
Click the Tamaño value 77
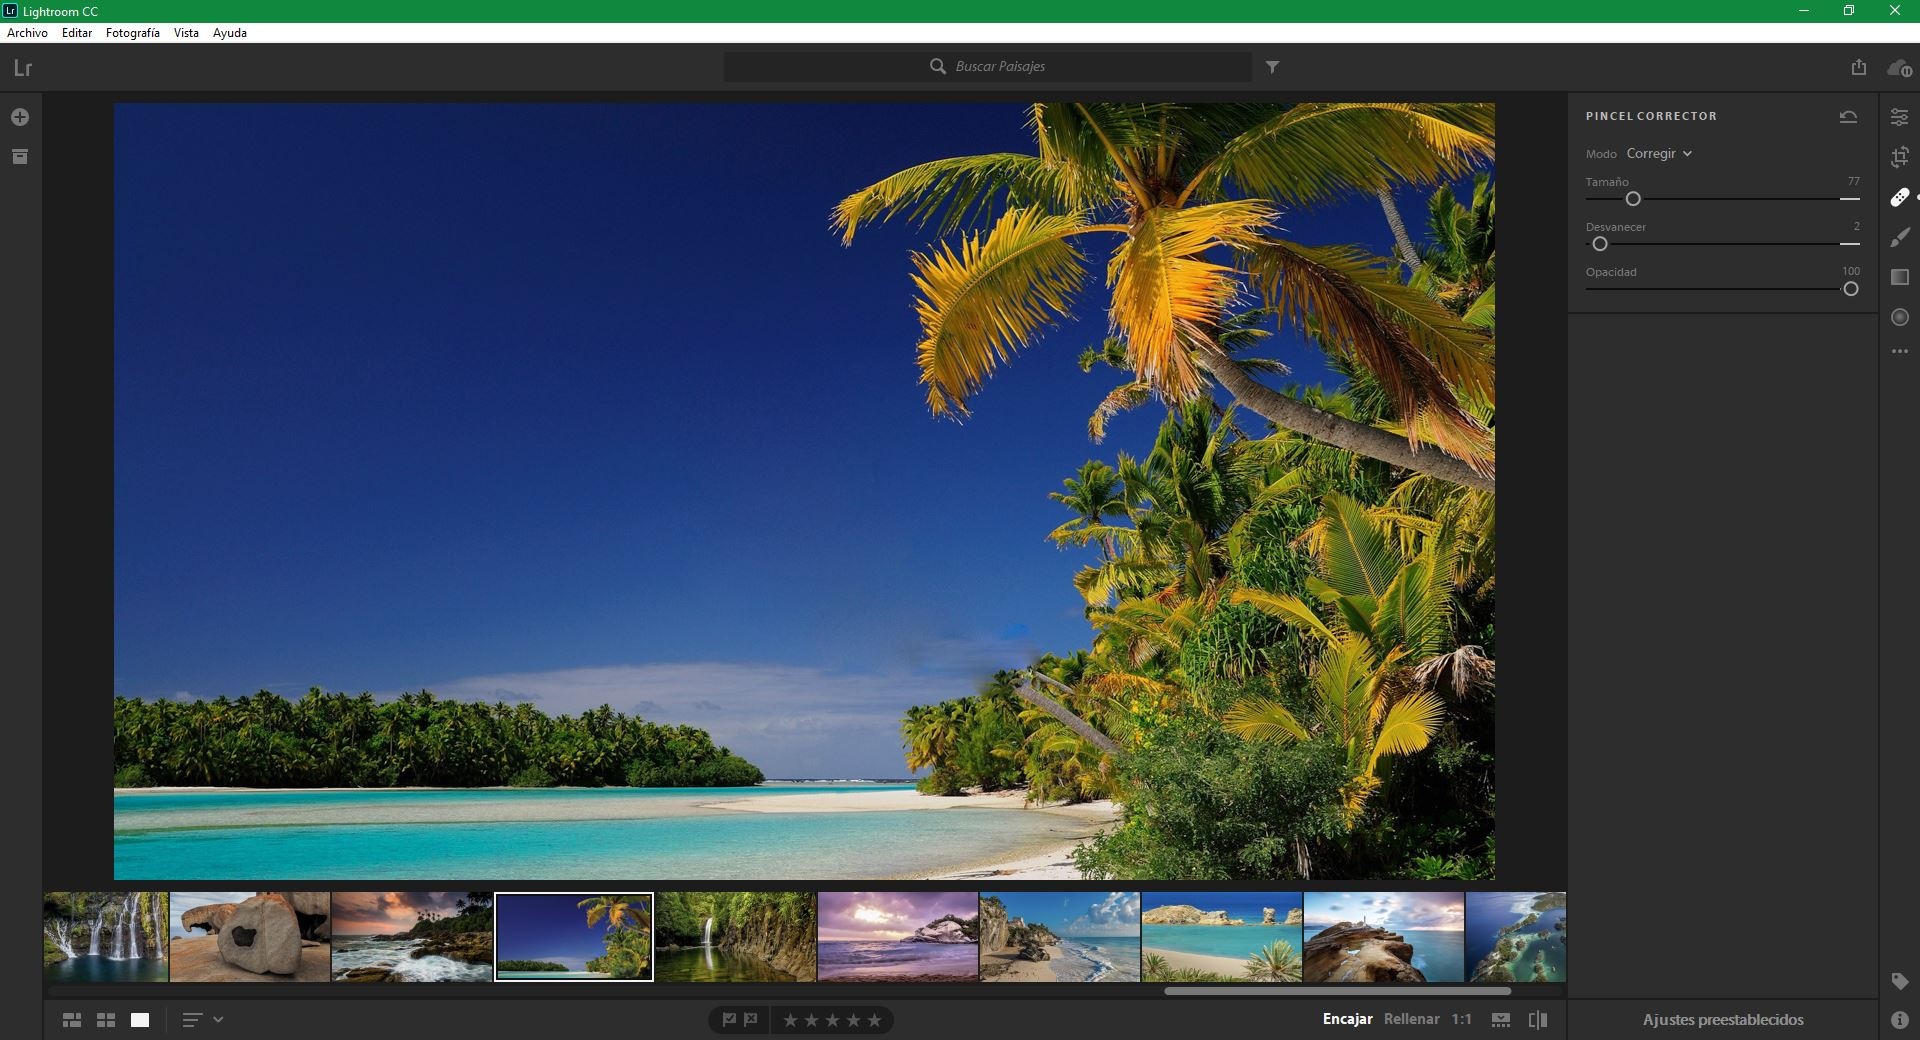click(1853, 181)
